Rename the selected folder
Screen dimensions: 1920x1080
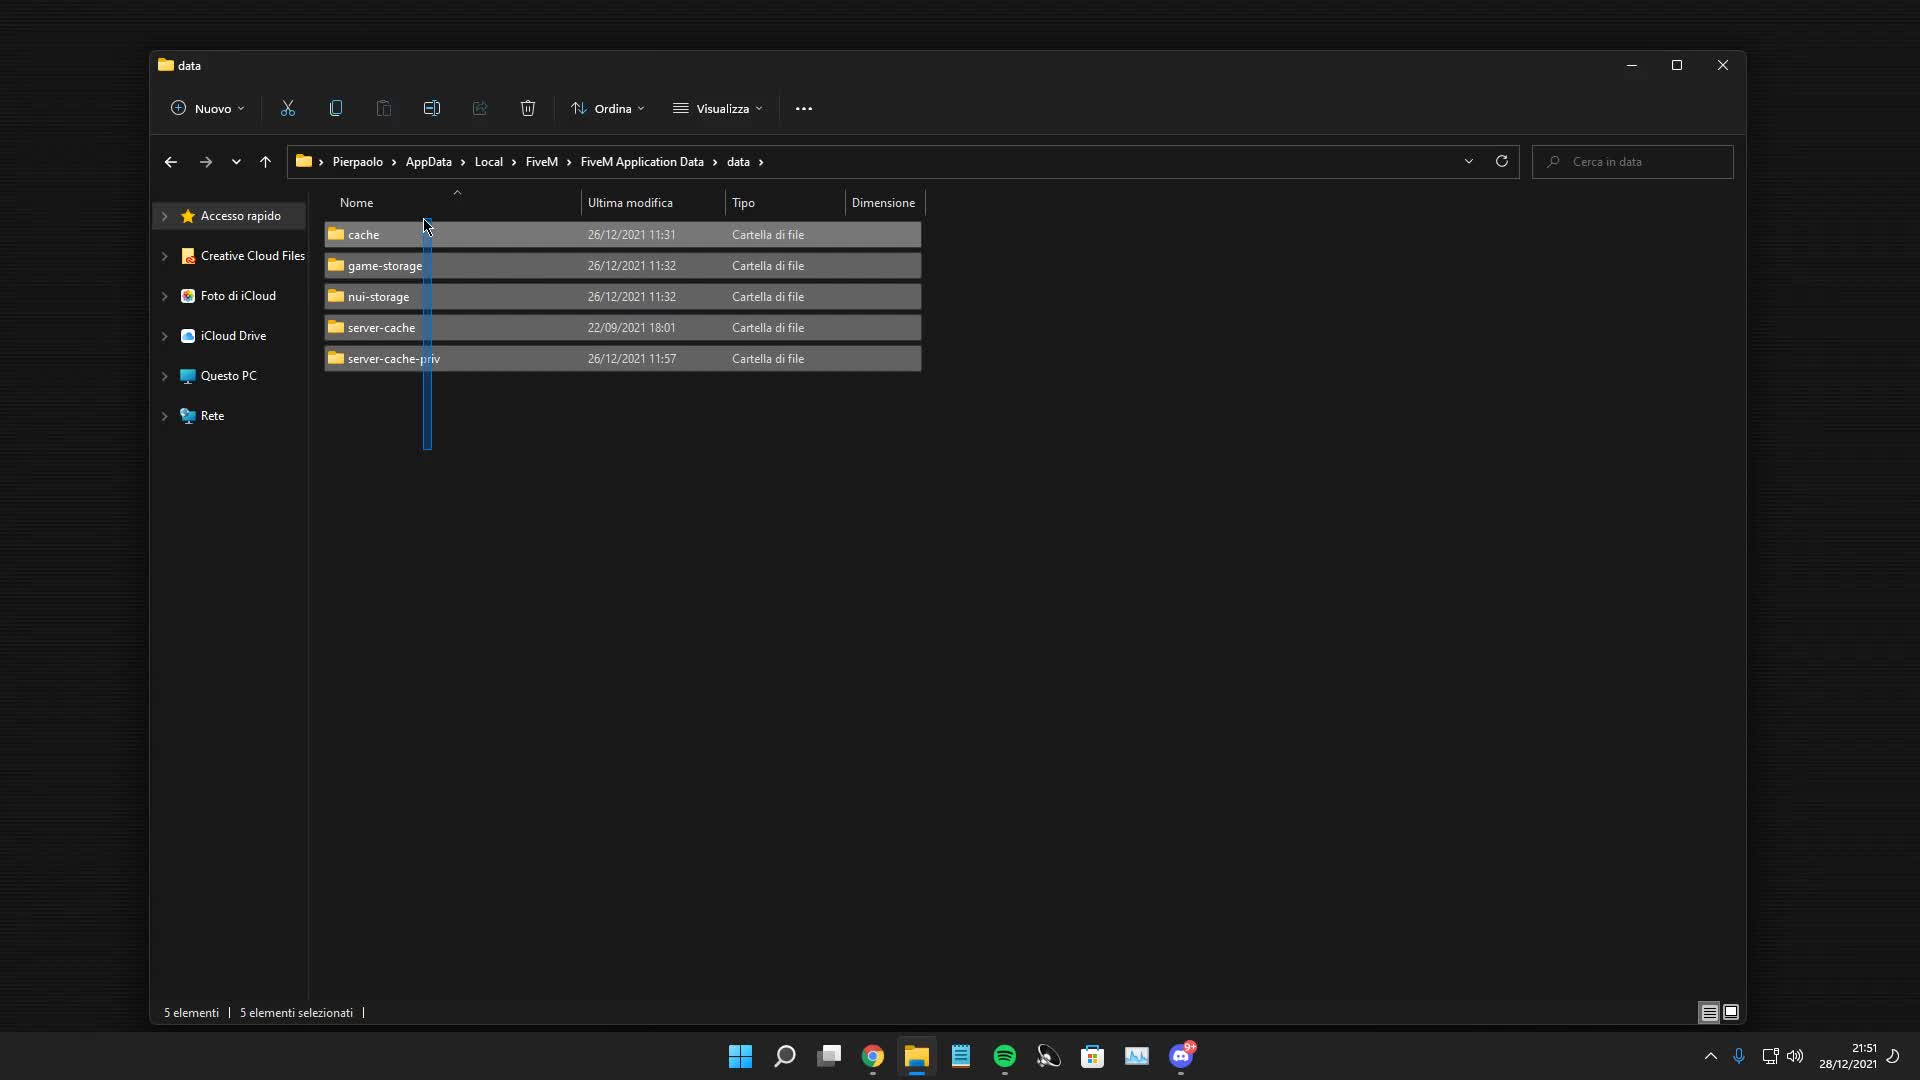pos(432,108)
